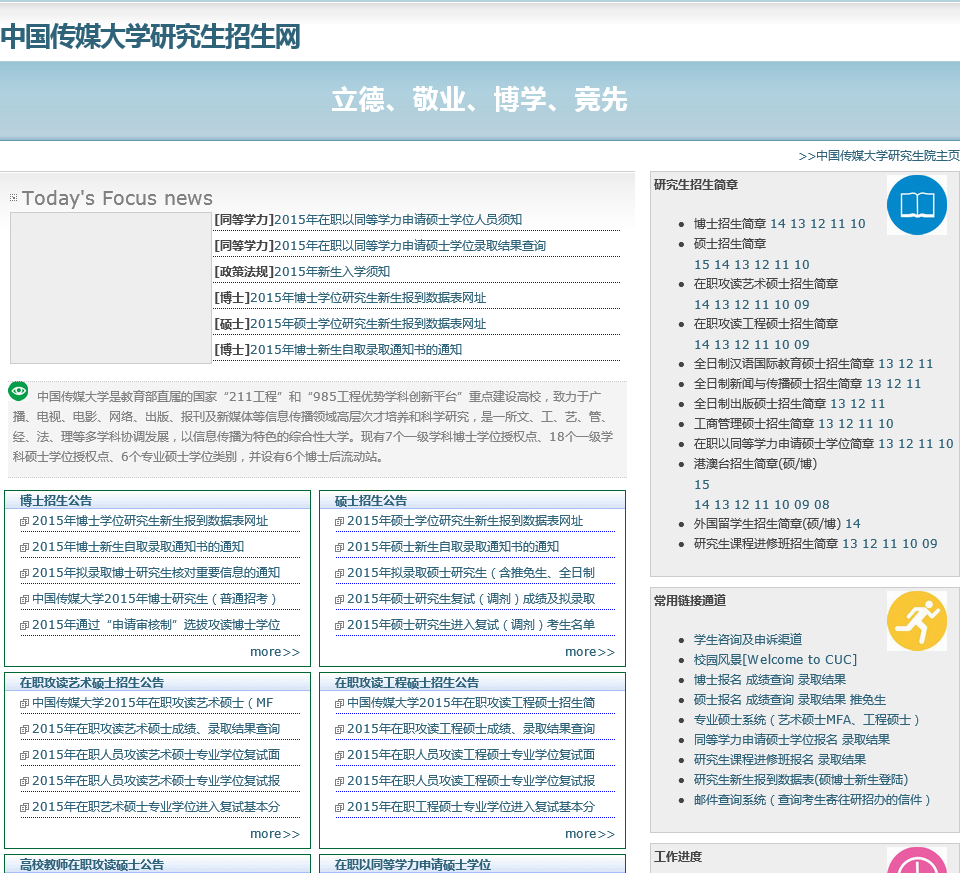Click the bullet icon beside 2015年拟录取博士研究生核对重要信息的通知
Viewport: 960px width, 873px height.
point(24,574)
